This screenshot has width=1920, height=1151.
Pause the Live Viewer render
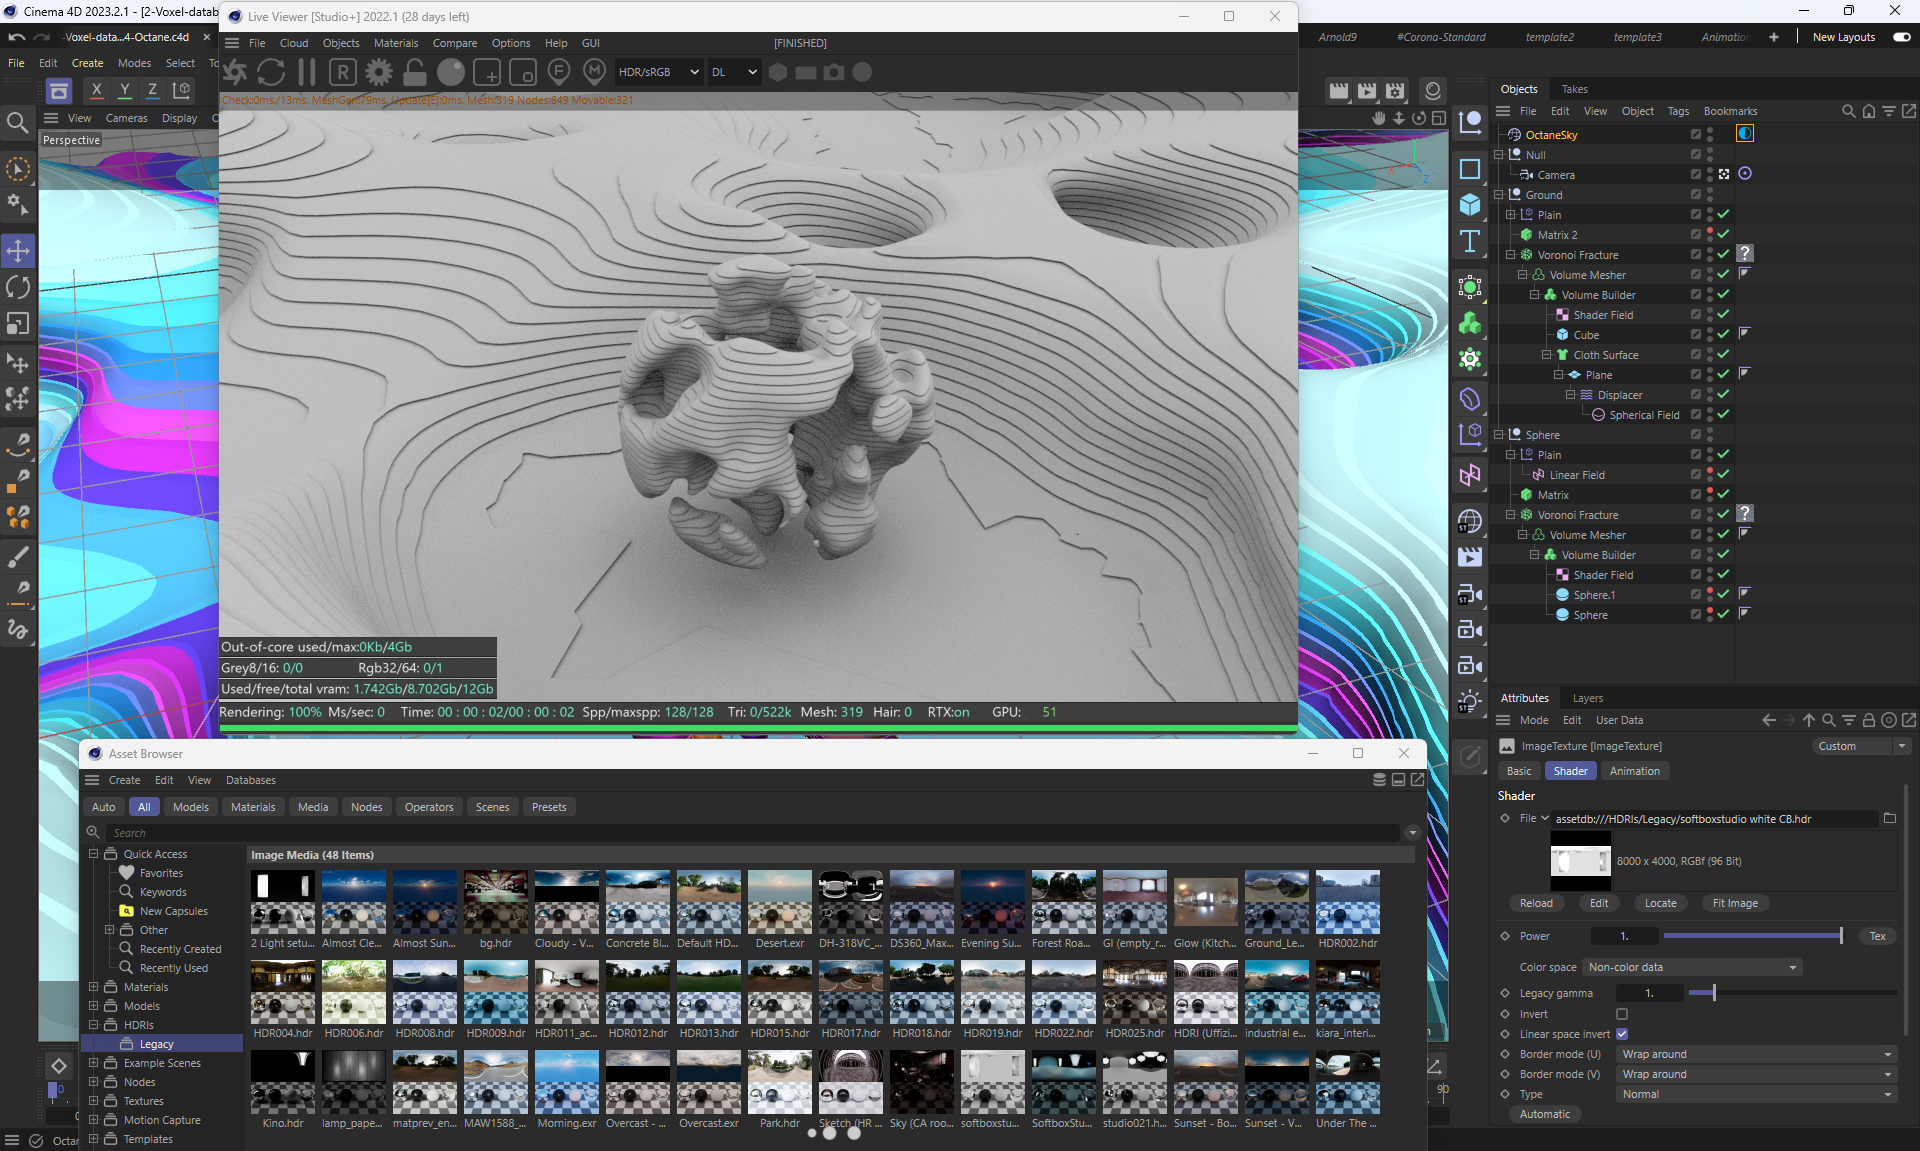[x=307, y=72]
